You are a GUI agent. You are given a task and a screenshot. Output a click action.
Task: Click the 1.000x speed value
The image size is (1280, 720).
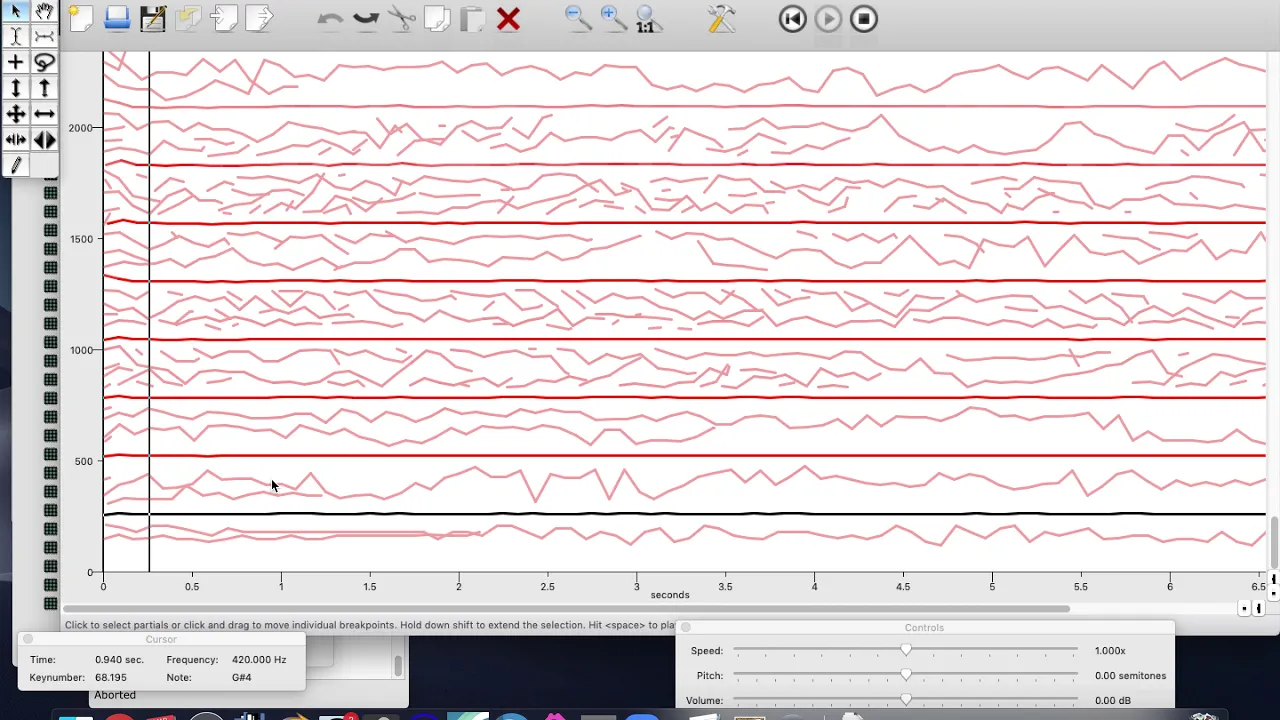point(1110,651)
